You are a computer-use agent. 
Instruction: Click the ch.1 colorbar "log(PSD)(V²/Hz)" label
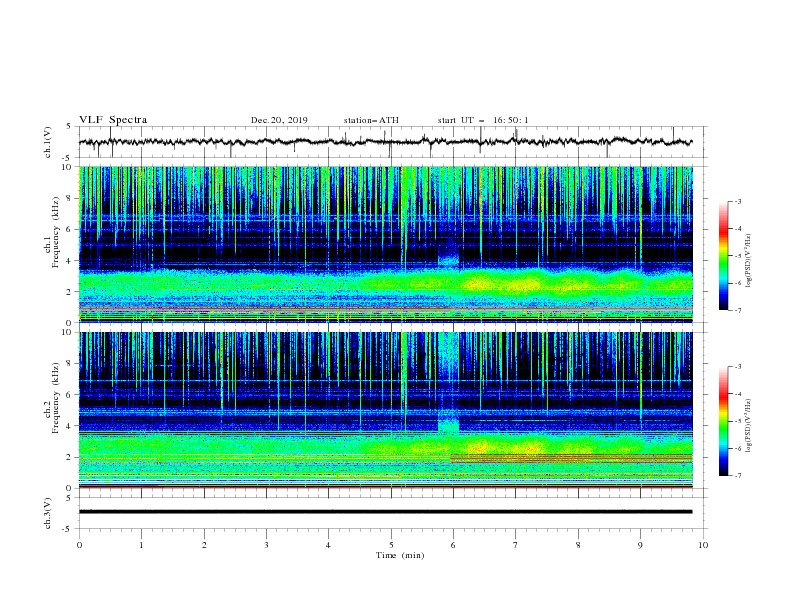click(x=748, y=261)
